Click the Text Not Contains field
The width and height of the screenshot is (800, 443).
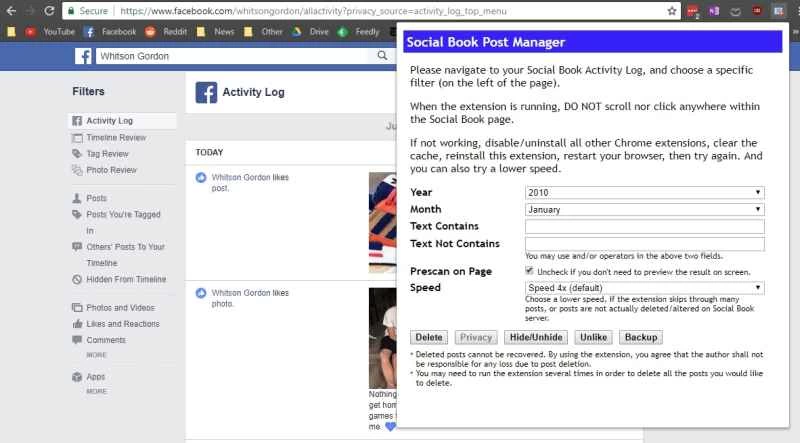pos(644,244)
